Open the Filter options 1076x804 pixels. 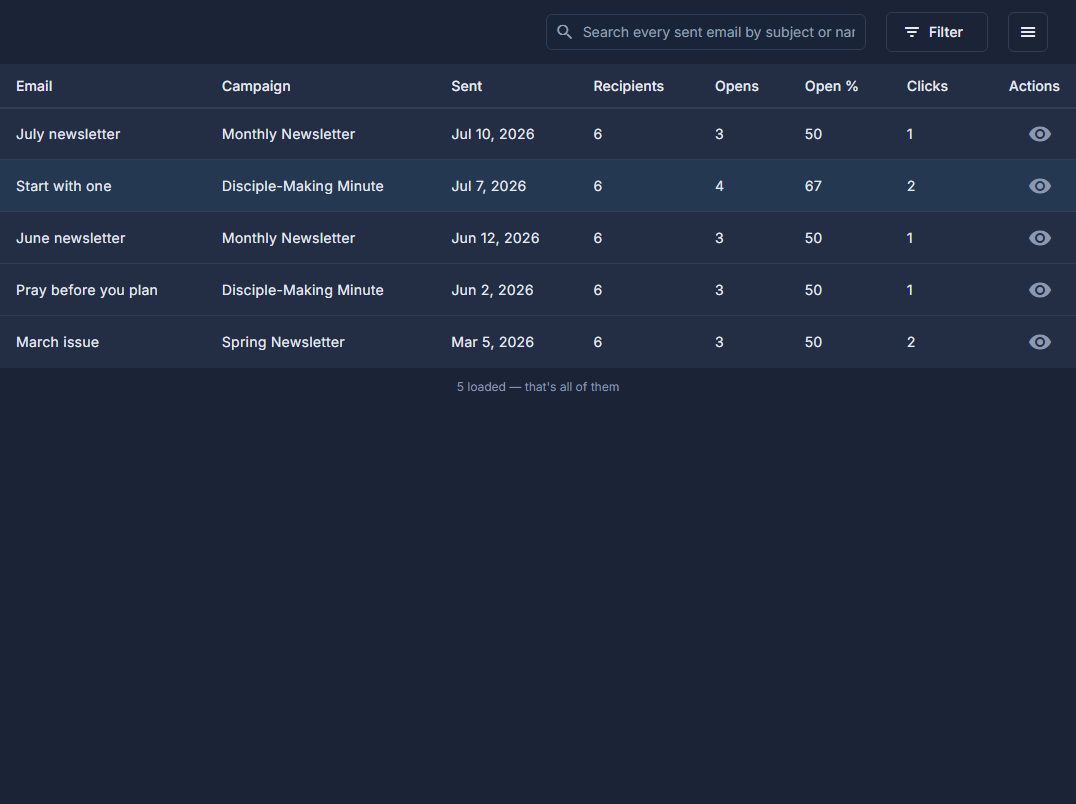(936, 32)
